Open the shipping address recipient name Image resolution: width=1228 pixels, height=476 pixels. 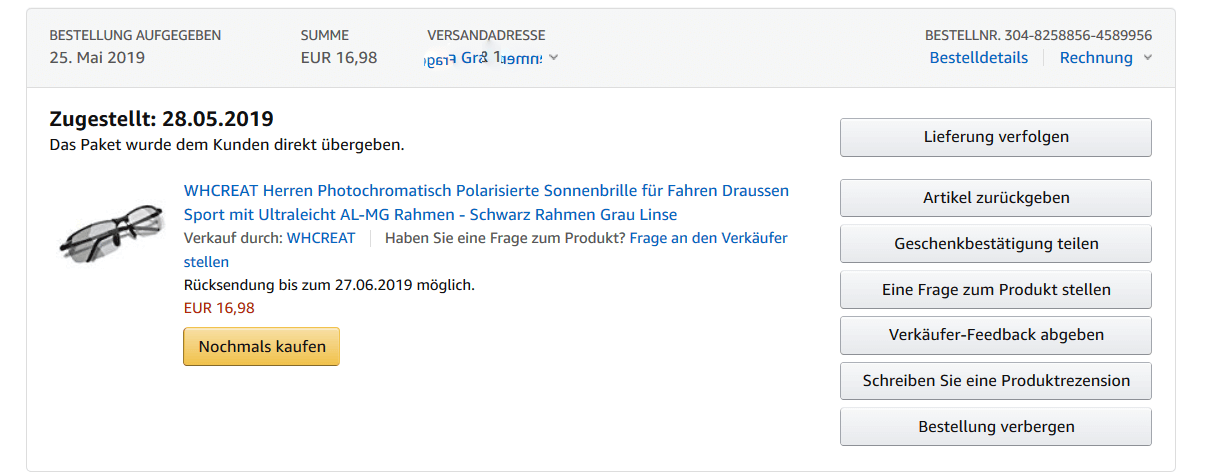click(x=484, y=58)
